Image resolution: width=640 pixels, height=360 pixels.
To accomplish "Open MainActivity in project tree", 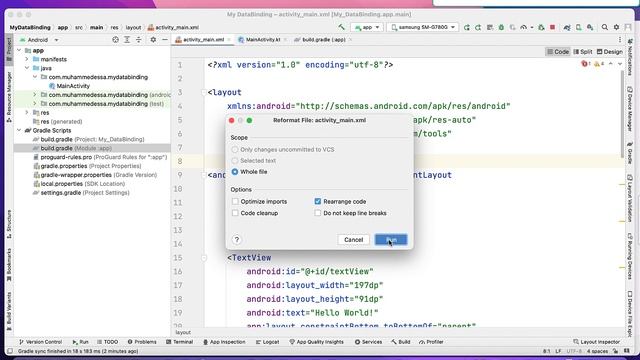I will click(73, 86).
